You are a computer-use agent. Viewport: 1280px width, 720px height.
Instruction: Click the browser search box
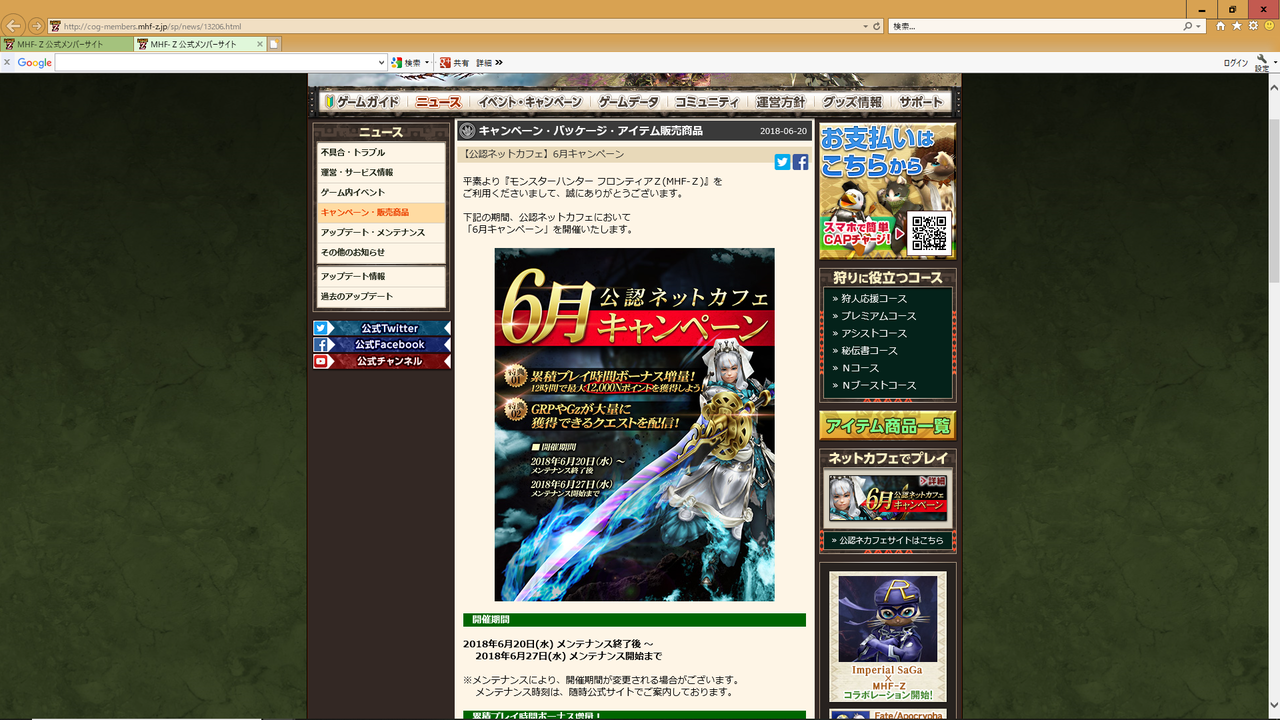1035,26
